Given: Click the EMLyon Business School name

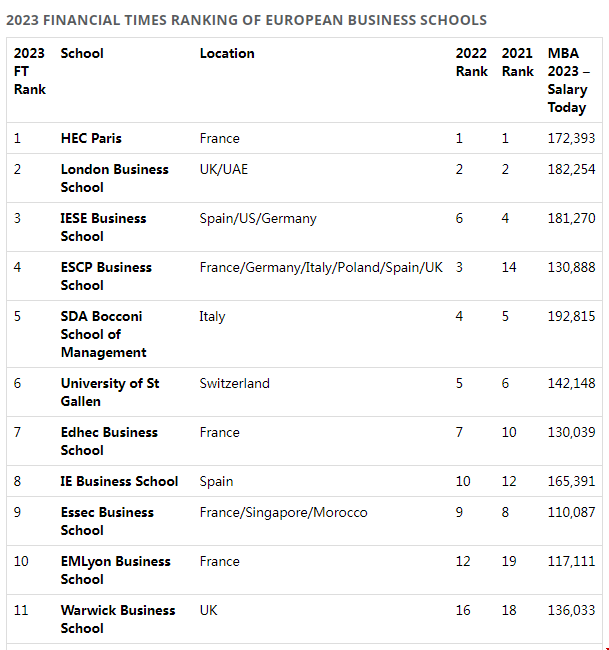Looking at the screenshot, I should [x=115, y=570].
